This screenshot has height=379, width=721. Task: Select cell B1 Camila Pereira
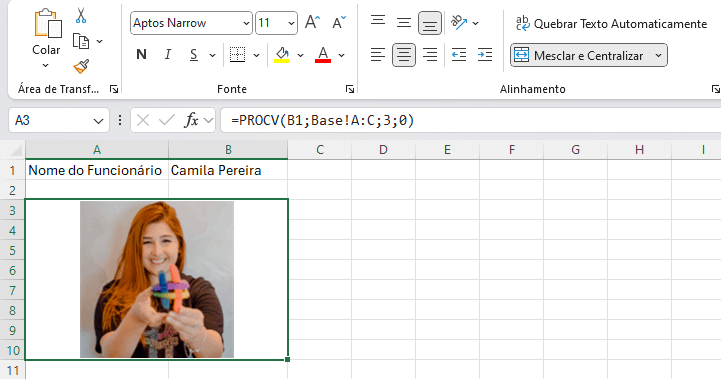[228, 170]
